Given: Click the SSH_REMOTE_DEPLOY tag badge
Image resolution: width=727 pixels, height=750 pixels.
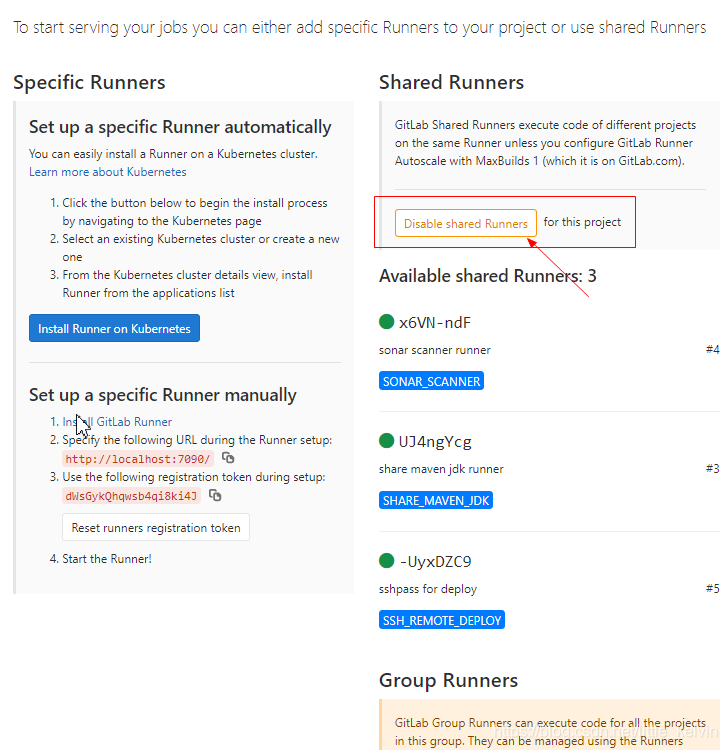Looking at the screenshot, I should click(441, 620).
